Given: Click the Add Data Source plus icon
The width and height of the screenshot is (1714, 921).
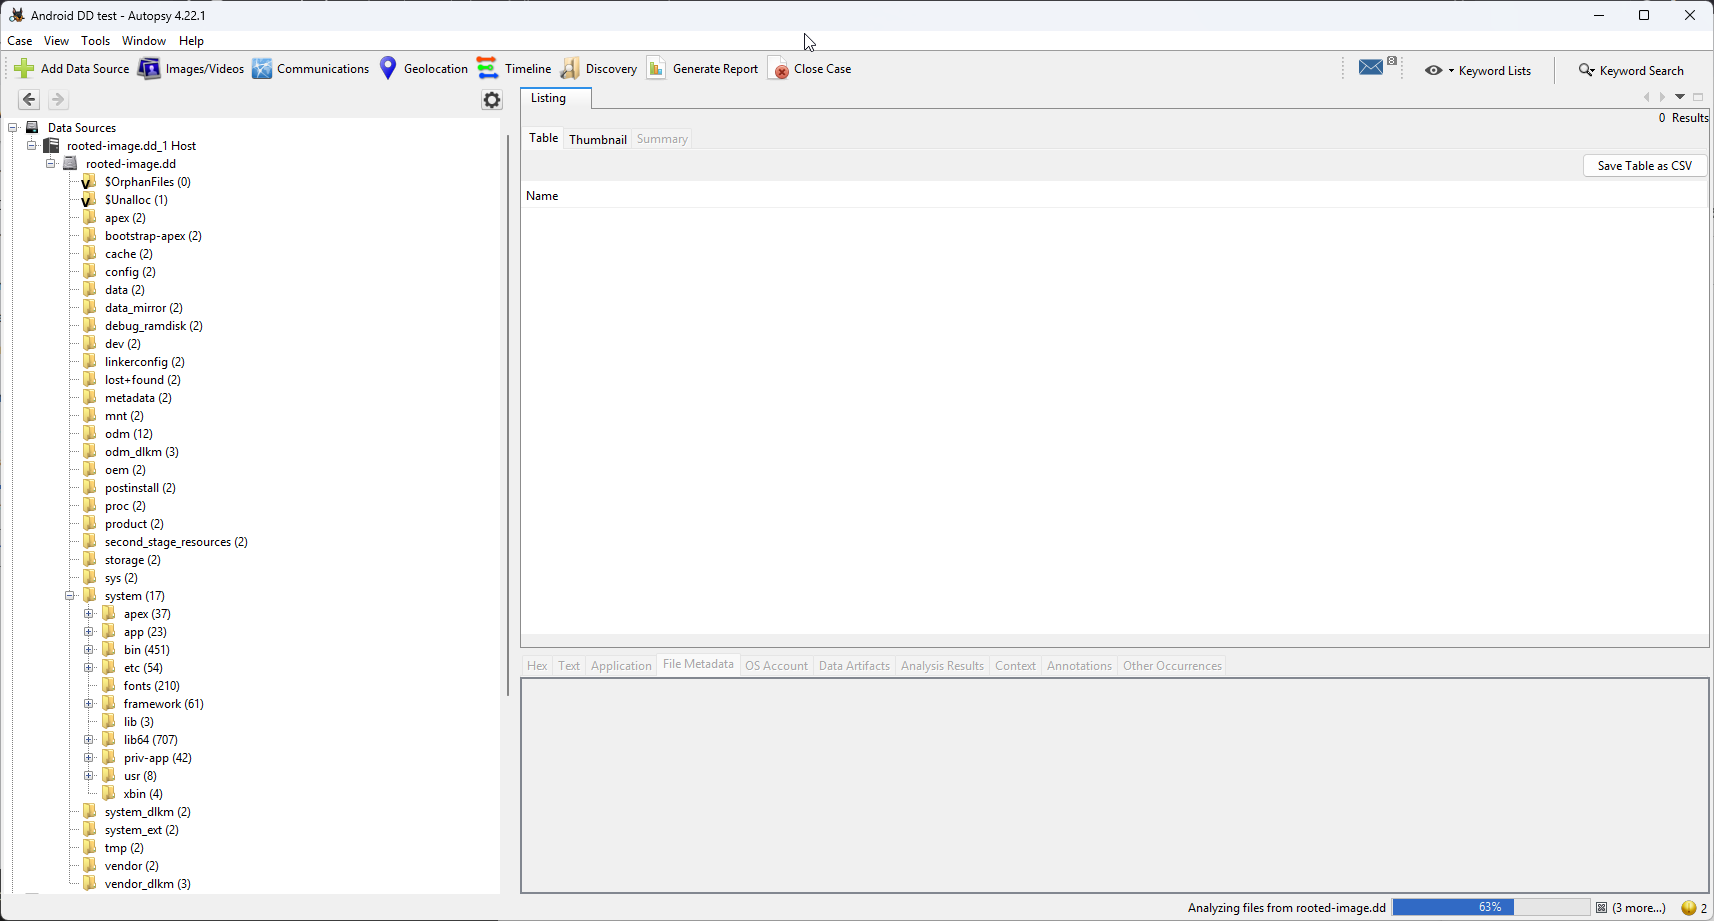Looking at the screenshot, I should 24,69.
